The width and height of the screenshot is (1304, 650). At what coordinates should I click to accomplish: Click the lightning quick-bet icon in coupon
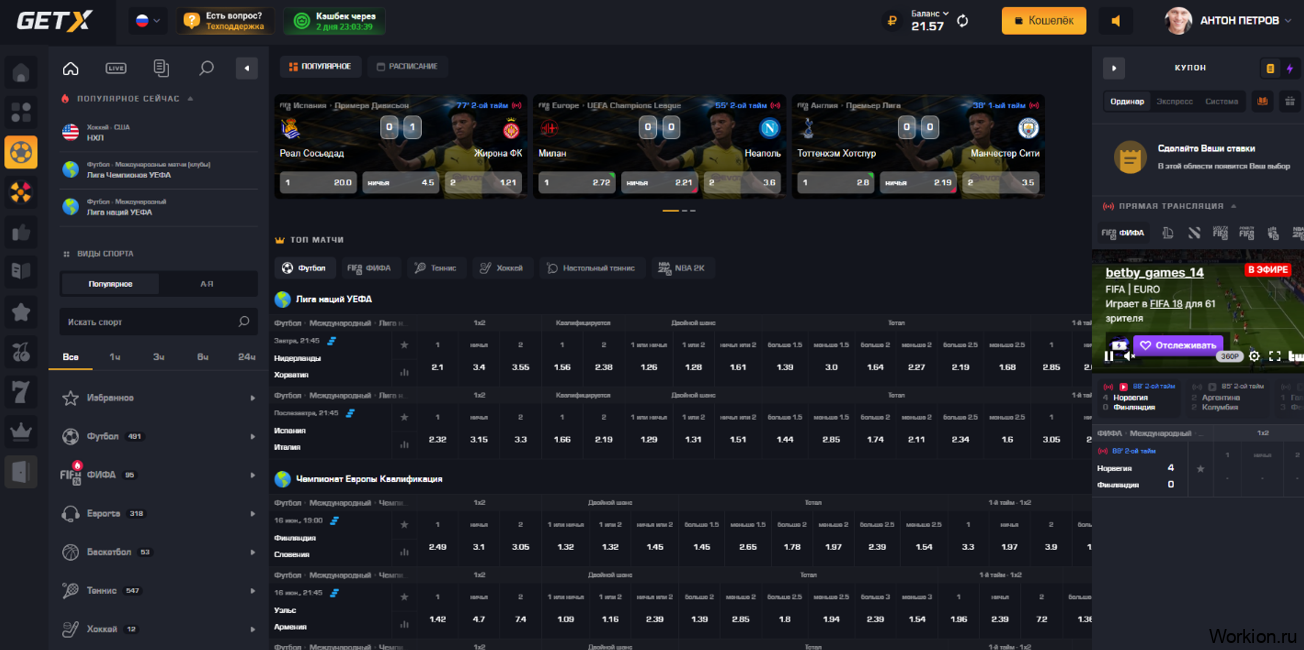pos(1289,68)
